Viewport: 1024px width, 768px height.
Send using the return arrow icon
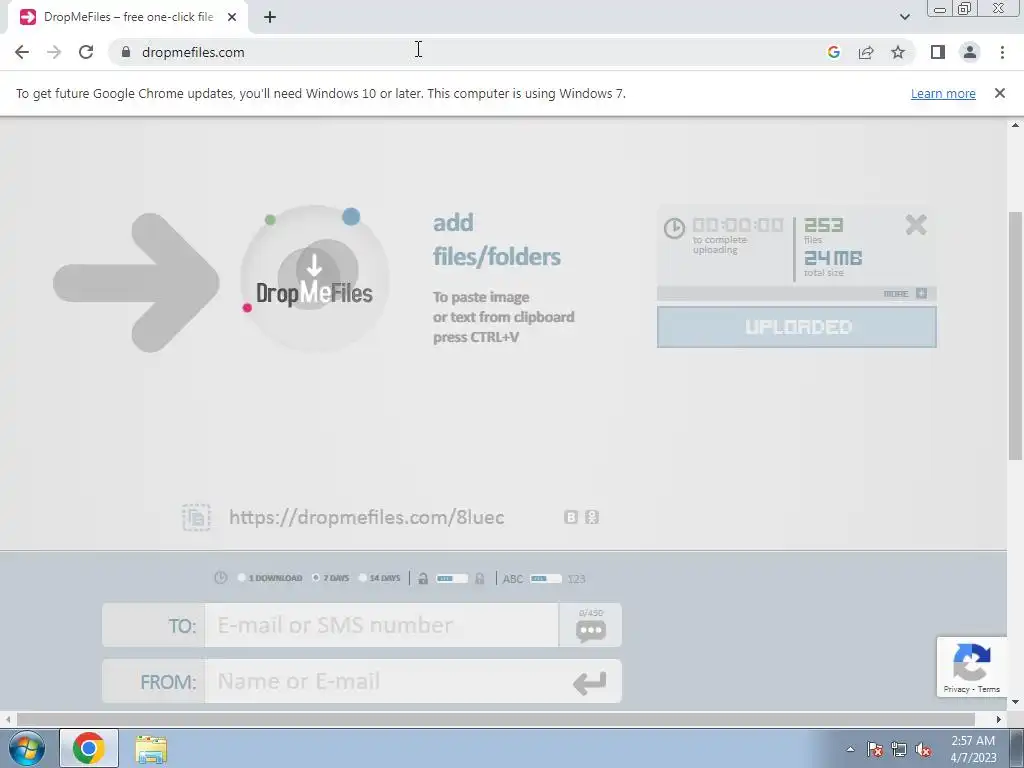tap(590, 683)
